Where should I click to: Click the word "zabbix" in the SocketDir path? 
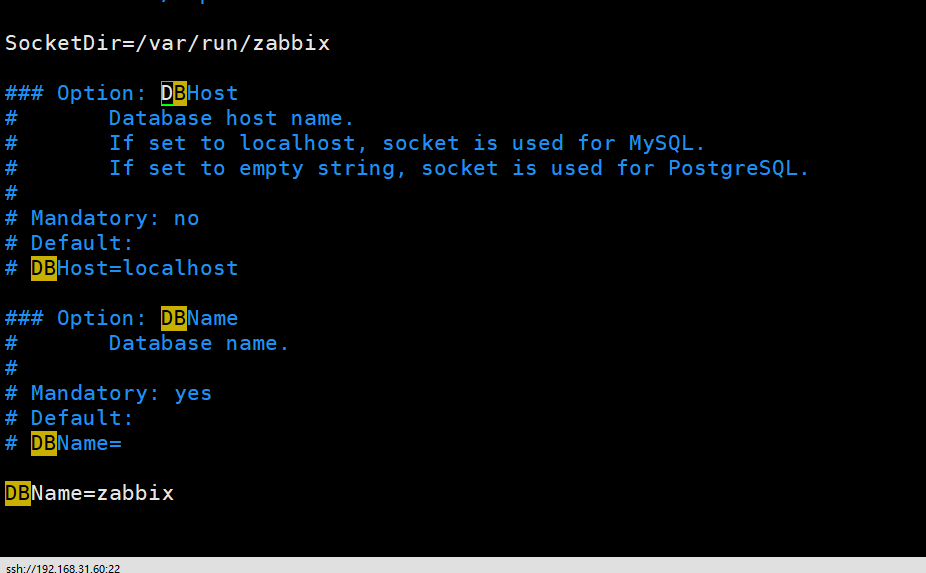(291, 43)
